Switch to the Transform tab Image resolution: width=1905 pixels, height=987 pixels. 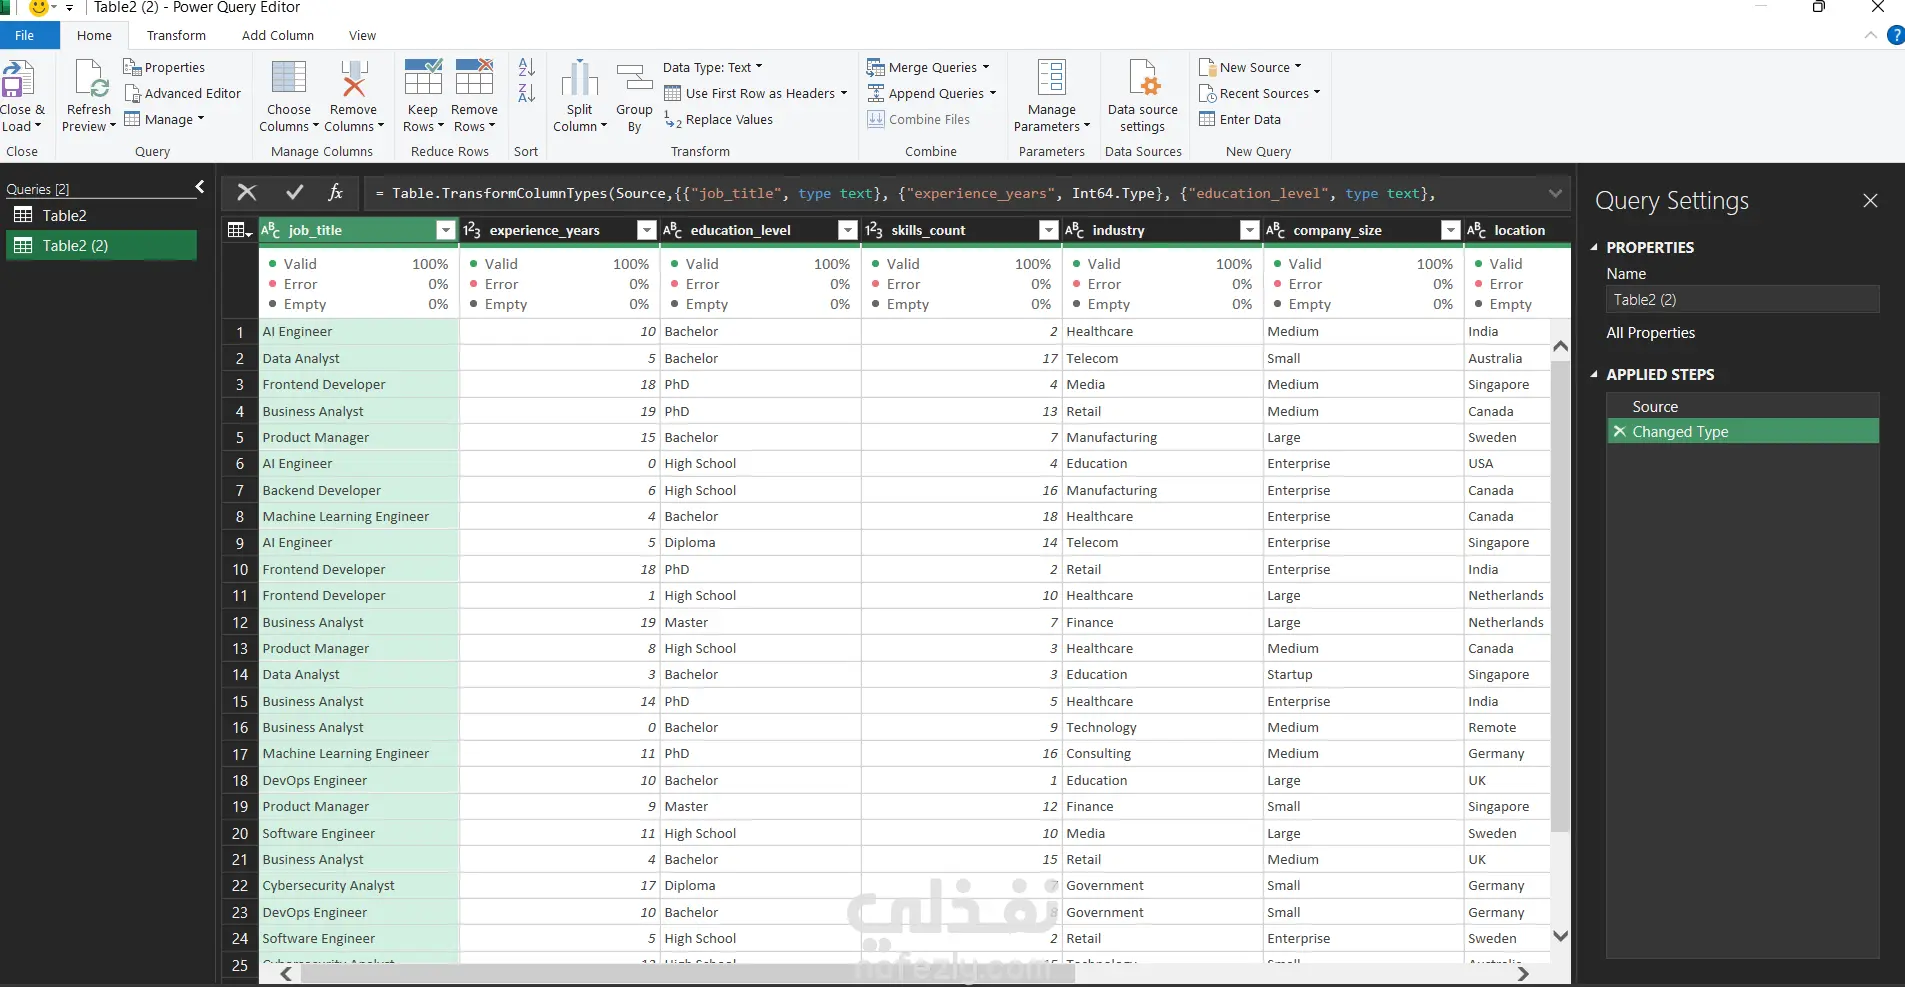pos(176,35)
